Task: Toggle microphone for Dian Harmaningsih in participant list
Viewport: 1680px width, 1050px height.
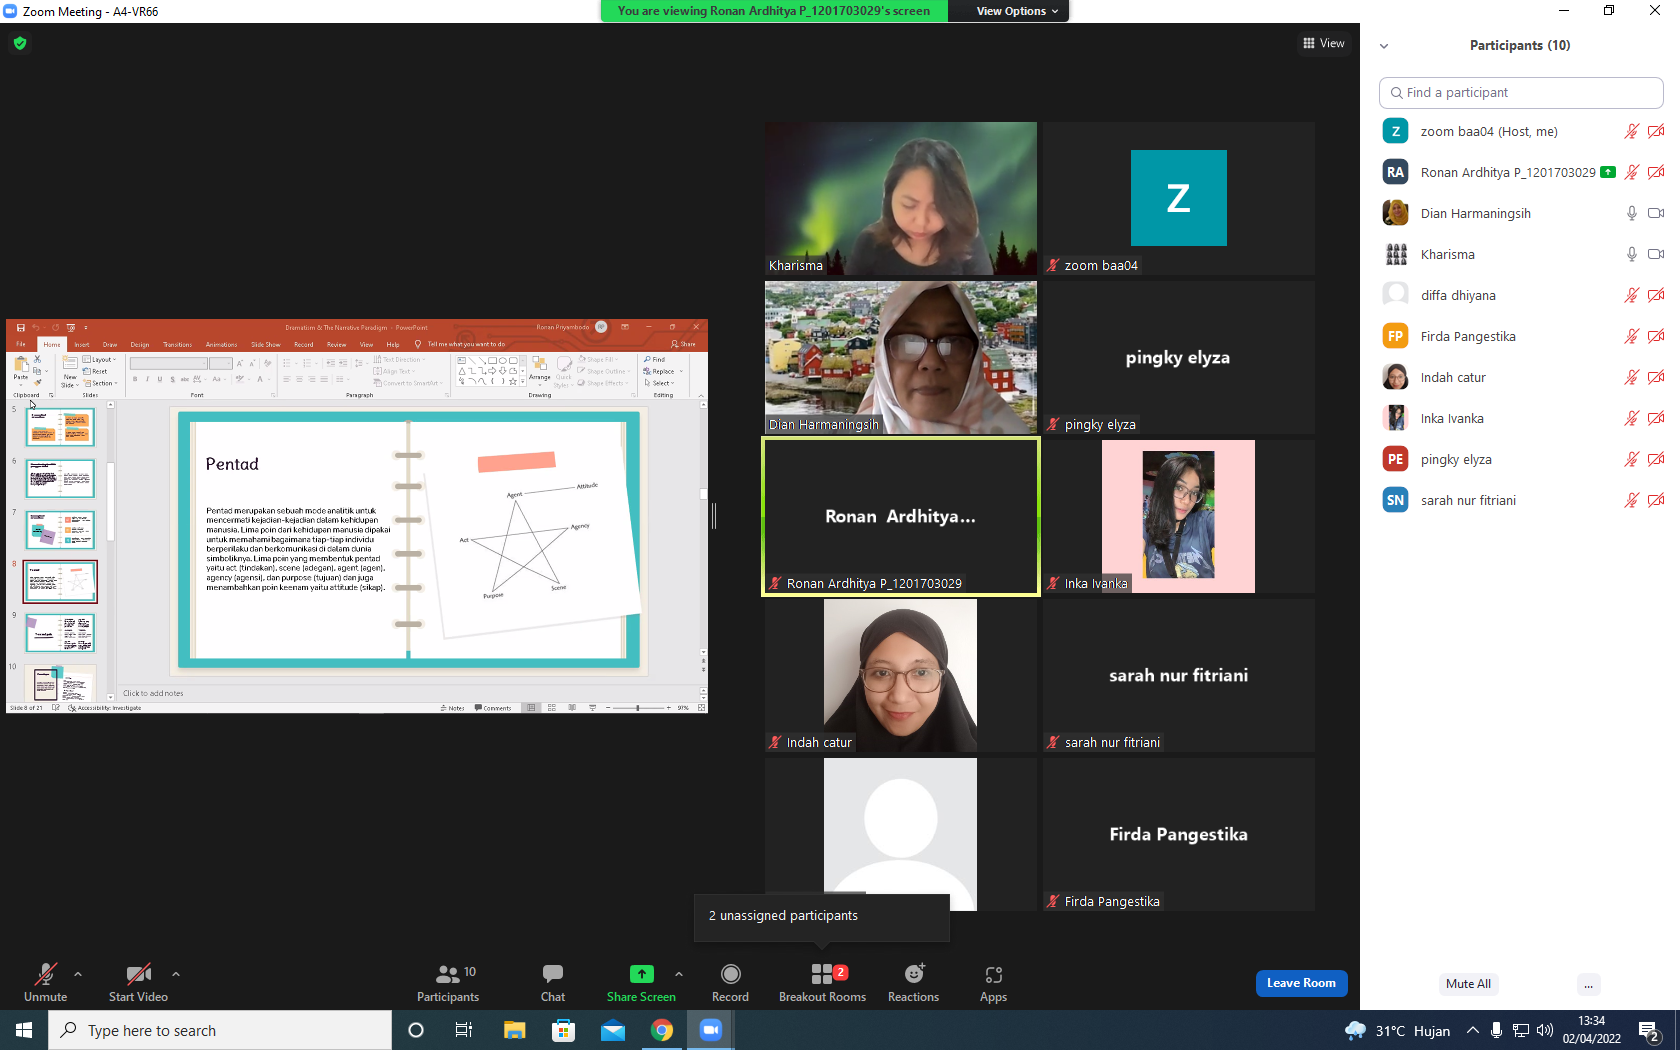Action: tap(1632, 213)
